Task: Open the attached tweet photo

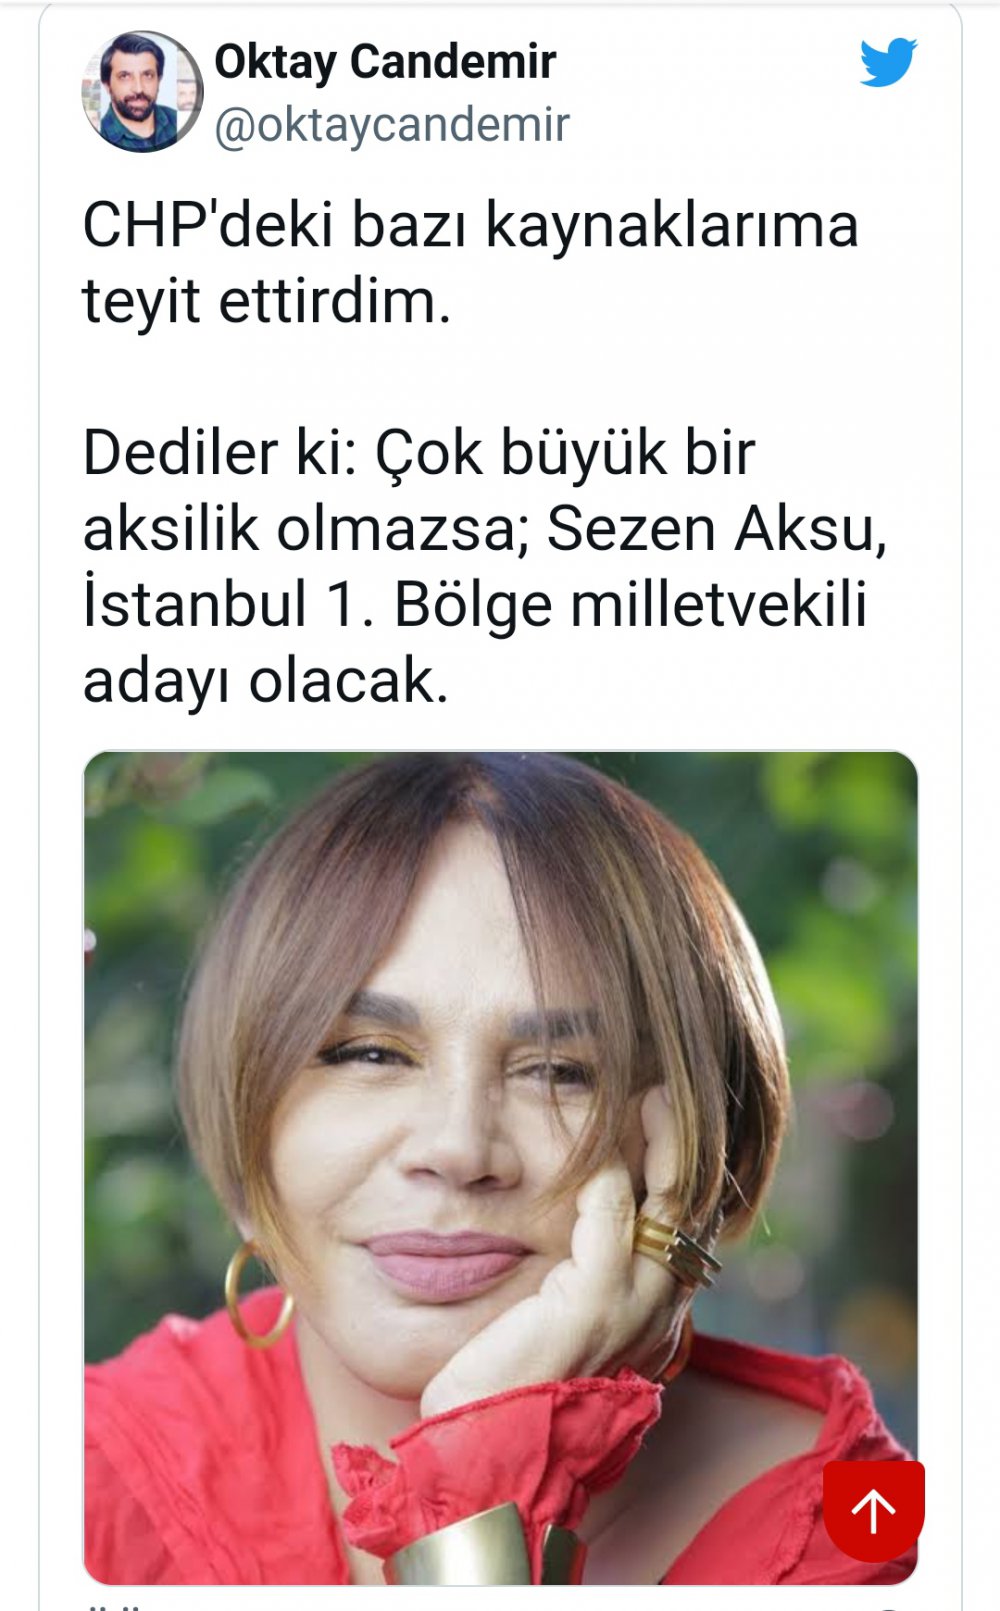Action: [500, 1168]
